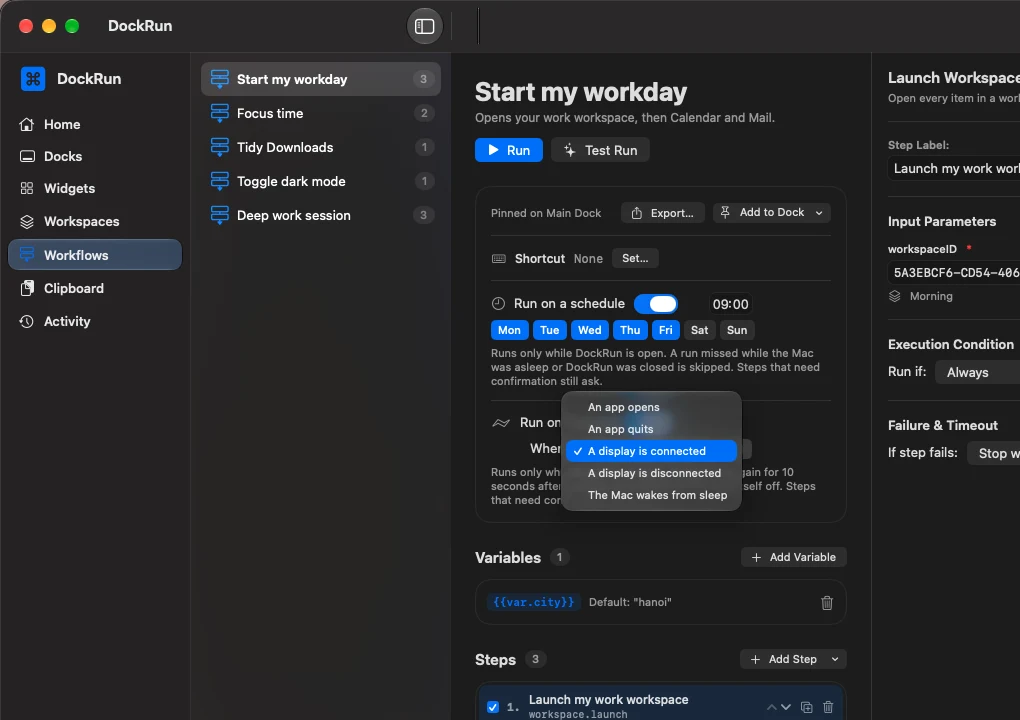Open Activity in the sidebar
Image resolution: width=1020 pixels, height=720 pixels.
(x=95, y=321)
